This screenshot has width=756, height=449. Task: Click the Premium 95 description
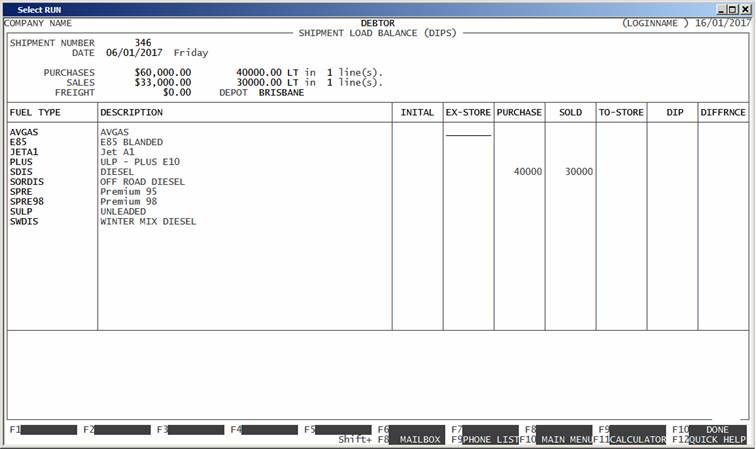point(128,191)
